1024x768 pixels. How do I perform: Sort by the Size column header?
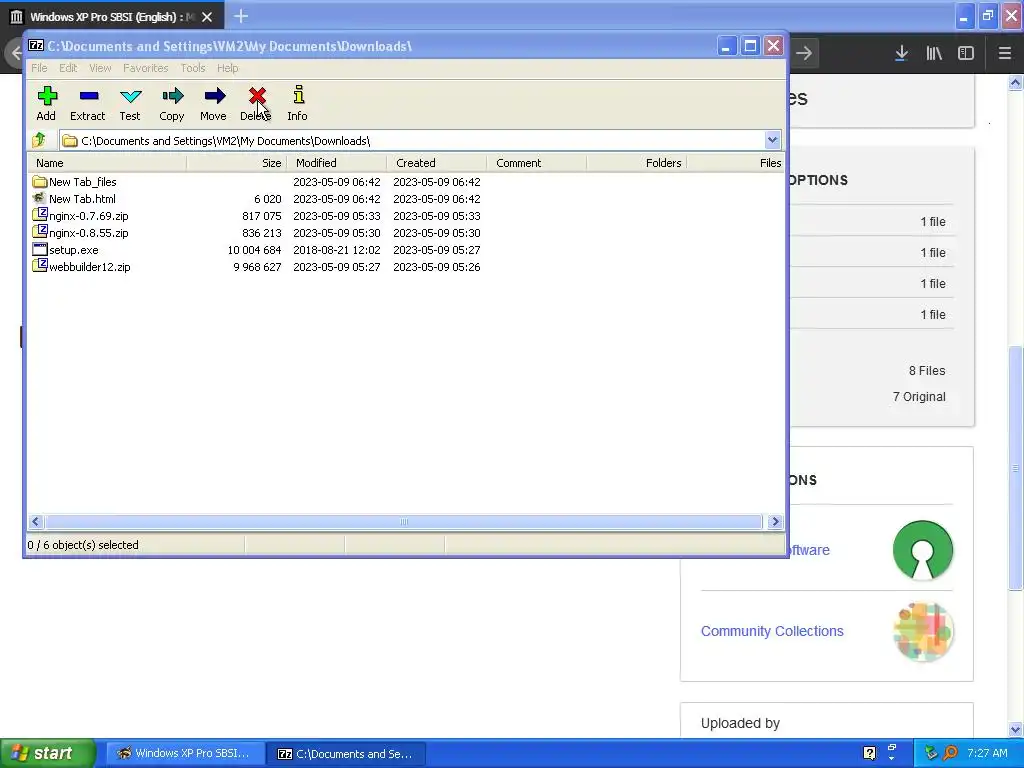[x=237, y=163]
